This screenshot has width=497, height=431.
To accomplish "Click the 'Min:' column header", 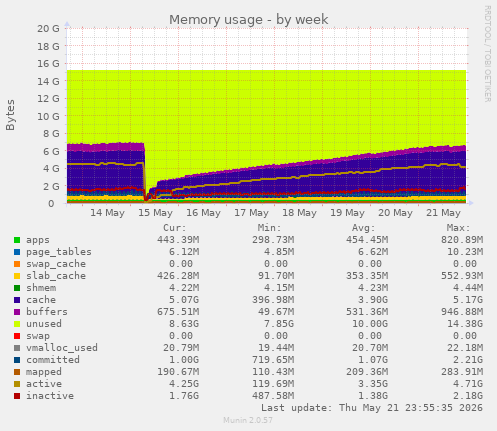I will pyautogui.click(x=269, y=228).
